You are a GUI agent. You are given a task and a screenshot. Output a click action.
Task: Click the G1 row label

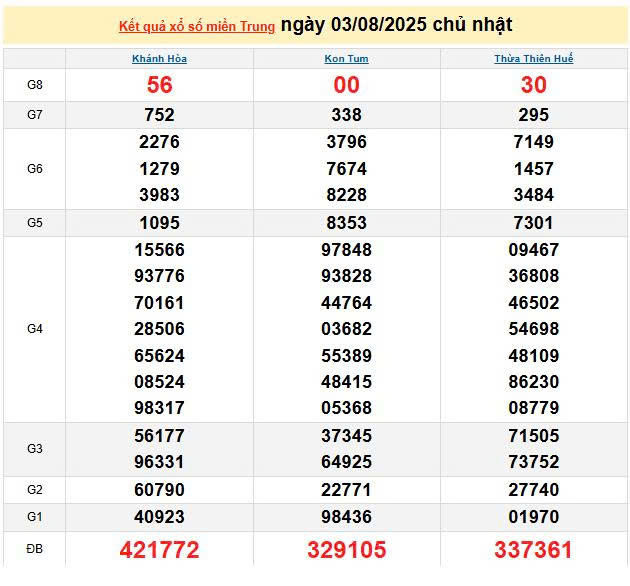[x=35, y=516]
